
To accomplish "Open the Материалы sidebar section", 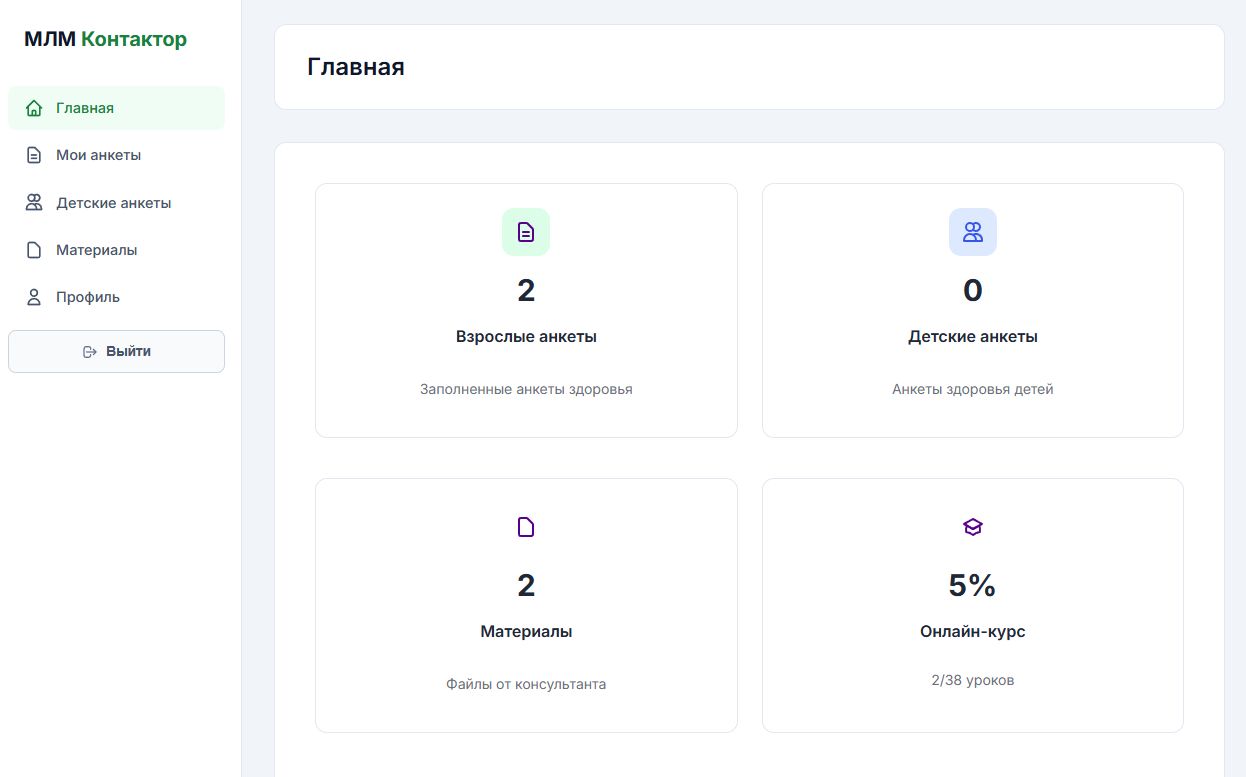I will point(116,250).
